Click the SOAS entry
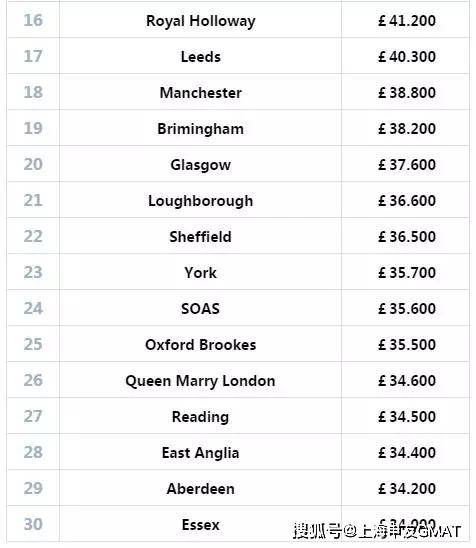Image resolution: width=476 pixels, height=548 pixels. [x=201, y=309]
